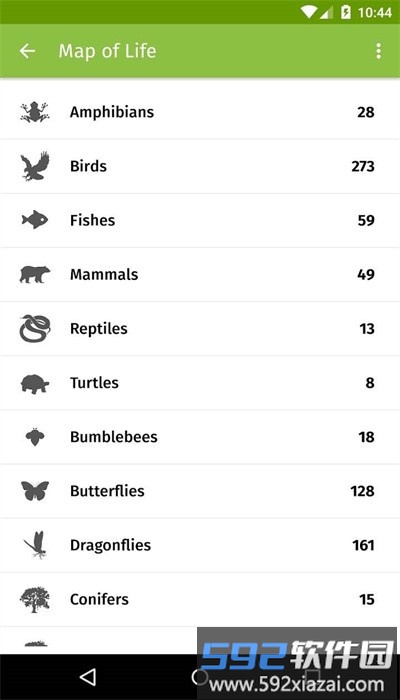
Task: Open the Butterflies category
Action: point(200,491)
